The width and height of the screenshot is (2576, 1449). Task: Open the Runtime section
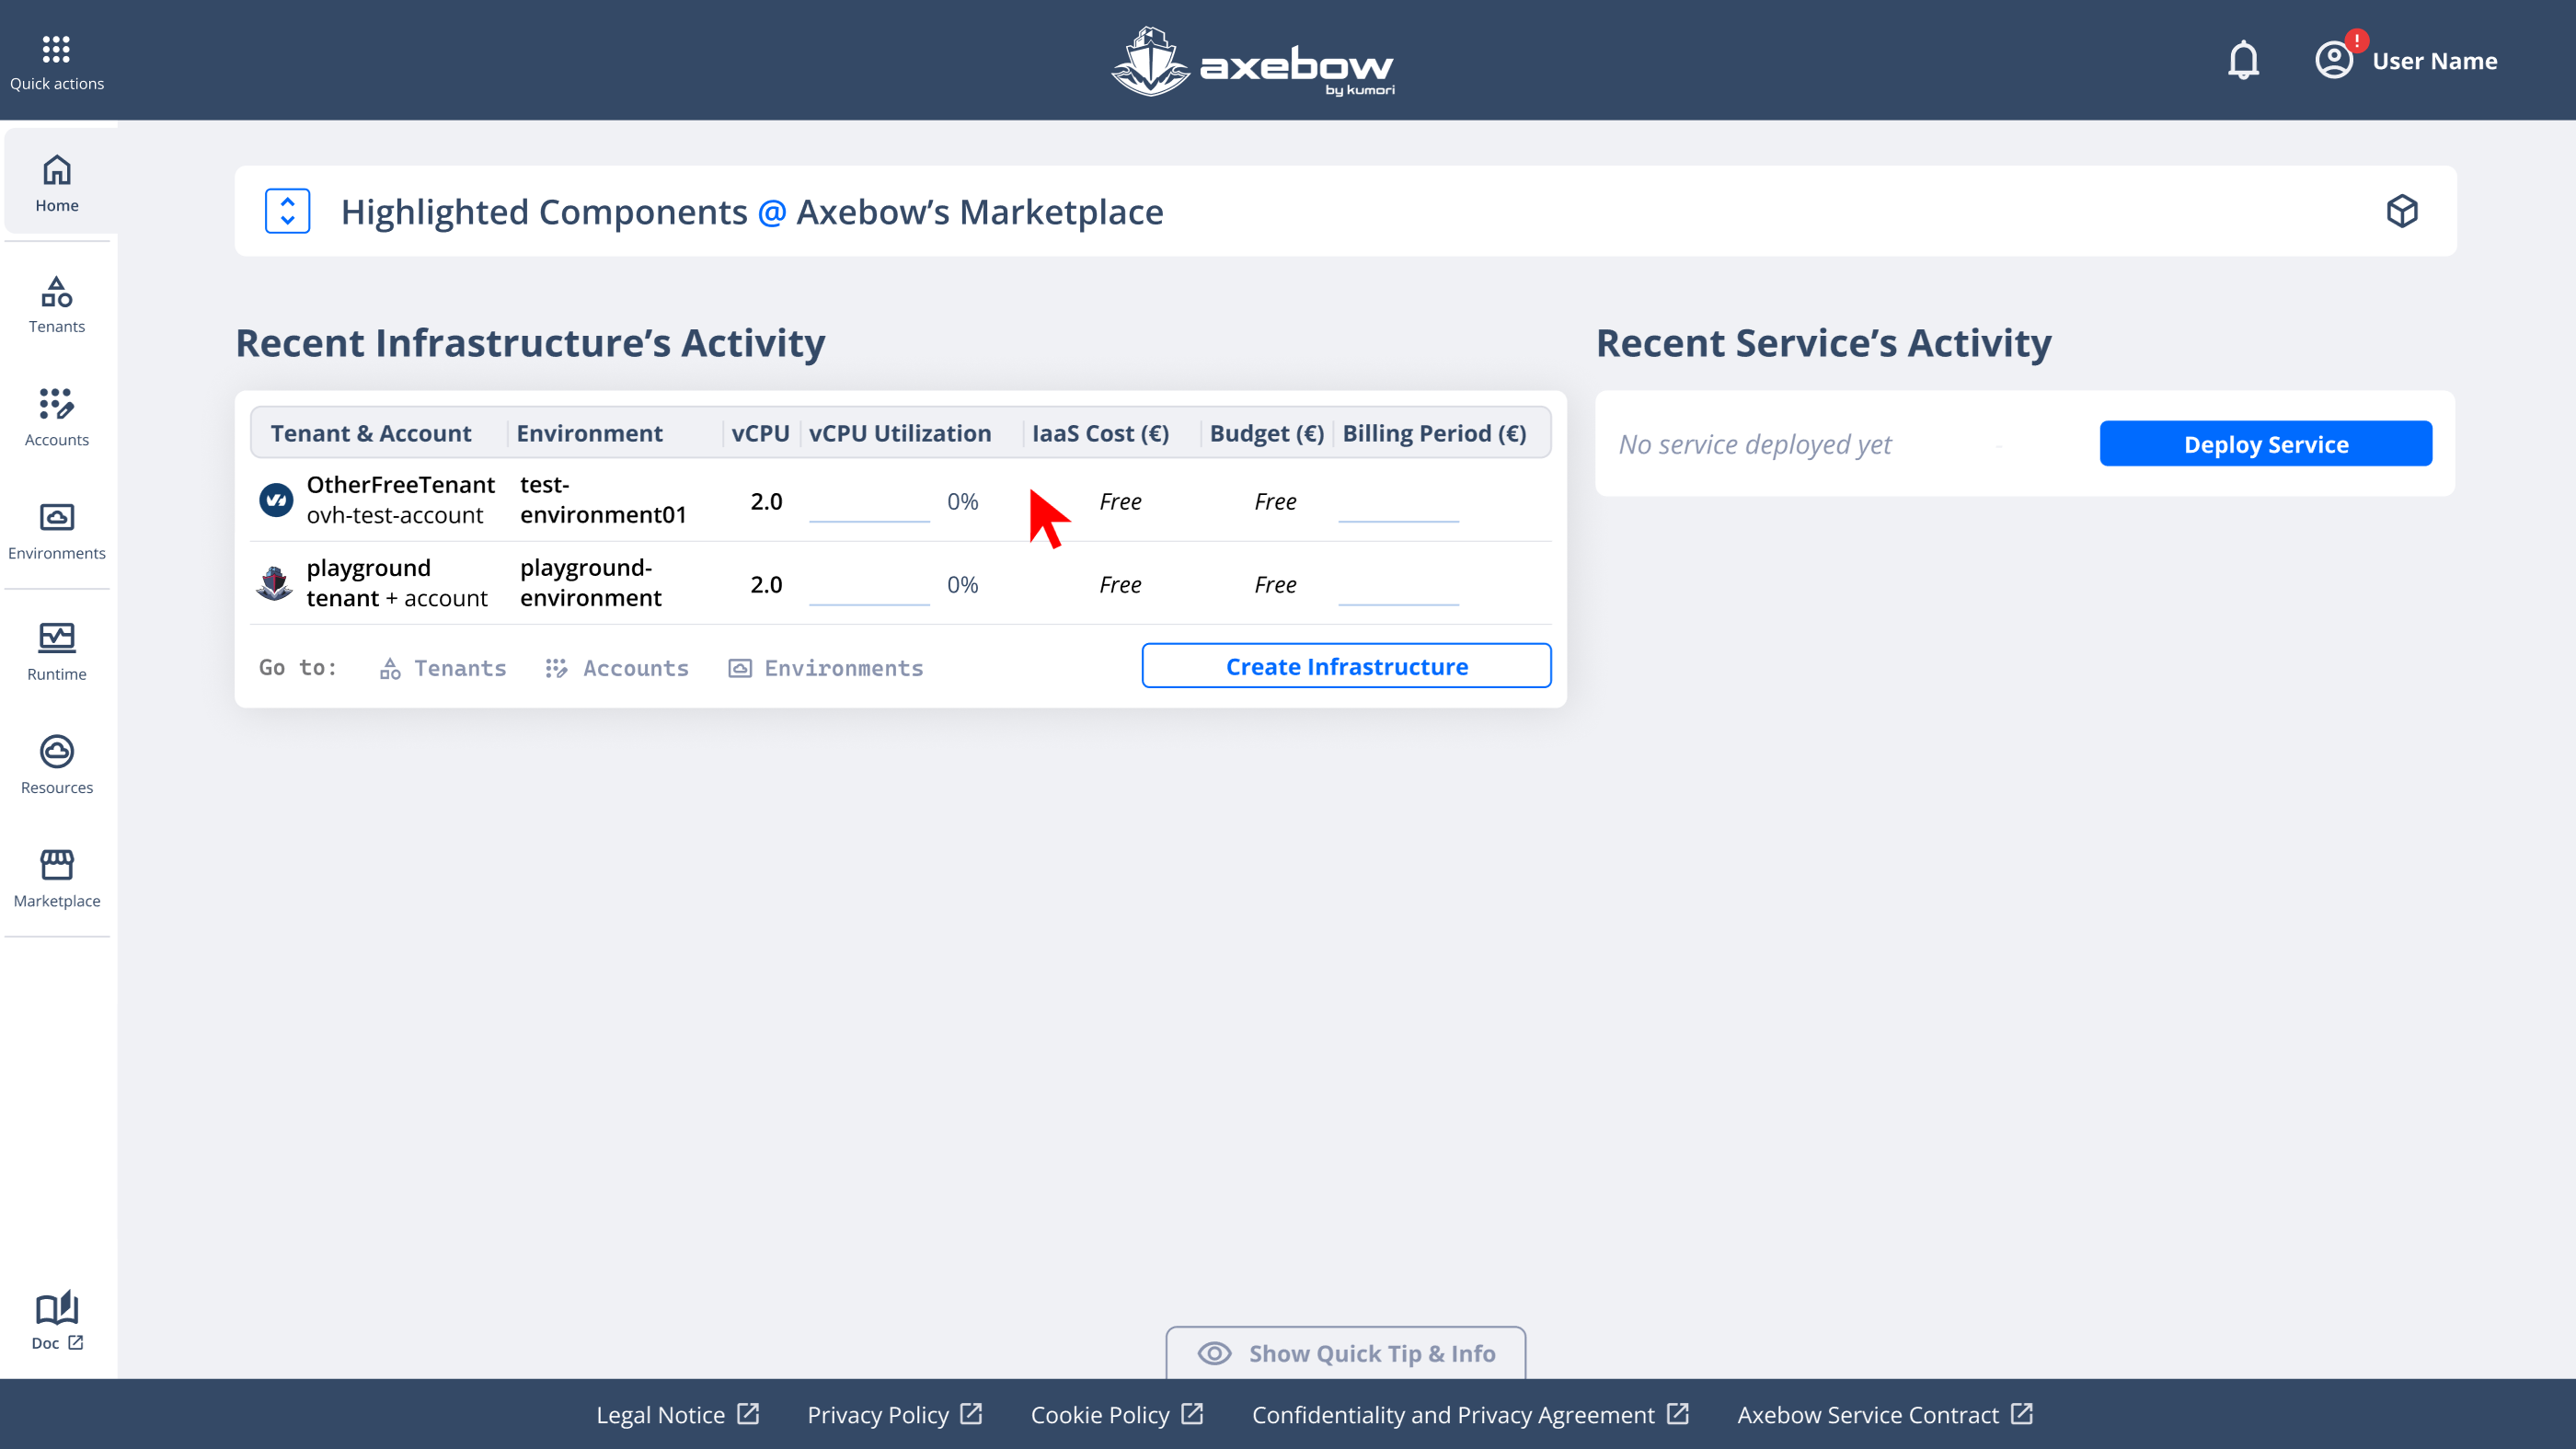57,652
